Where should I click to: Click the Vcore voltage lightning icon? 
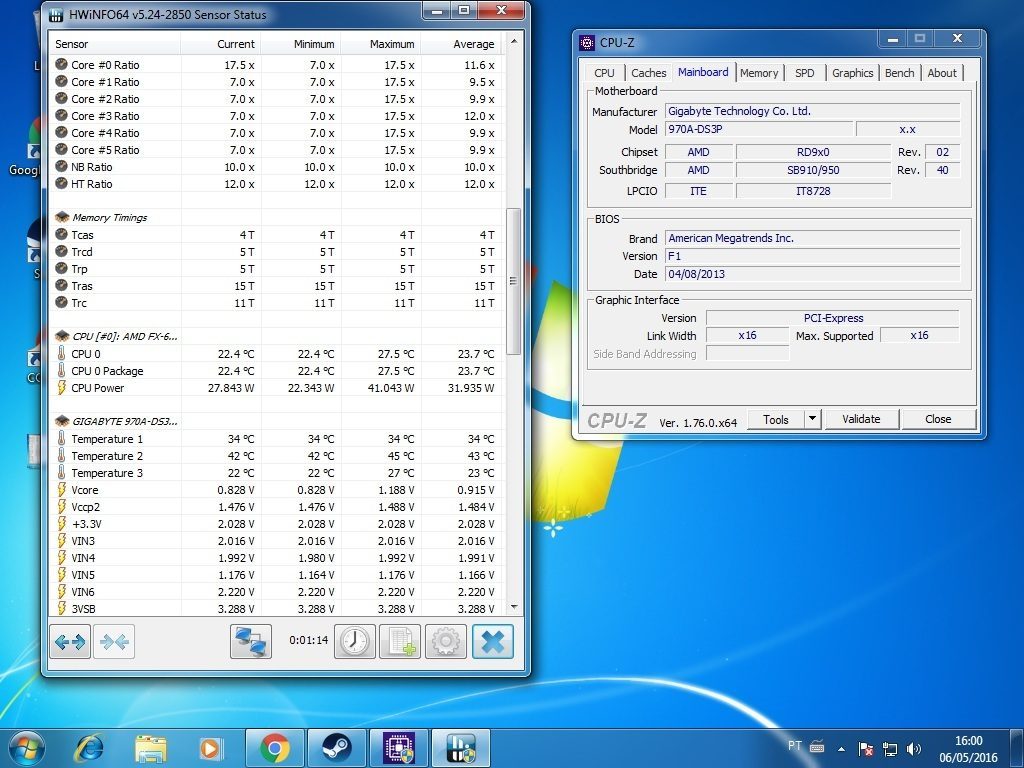click(61, 489)
